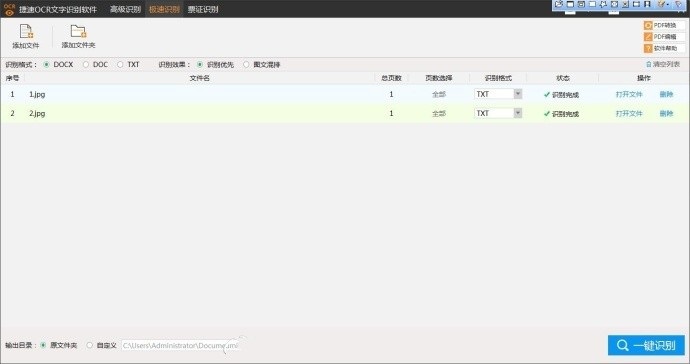The image size is (690, 364).
Task: Set output directory to 原文件夹
Action: (43, 345)
